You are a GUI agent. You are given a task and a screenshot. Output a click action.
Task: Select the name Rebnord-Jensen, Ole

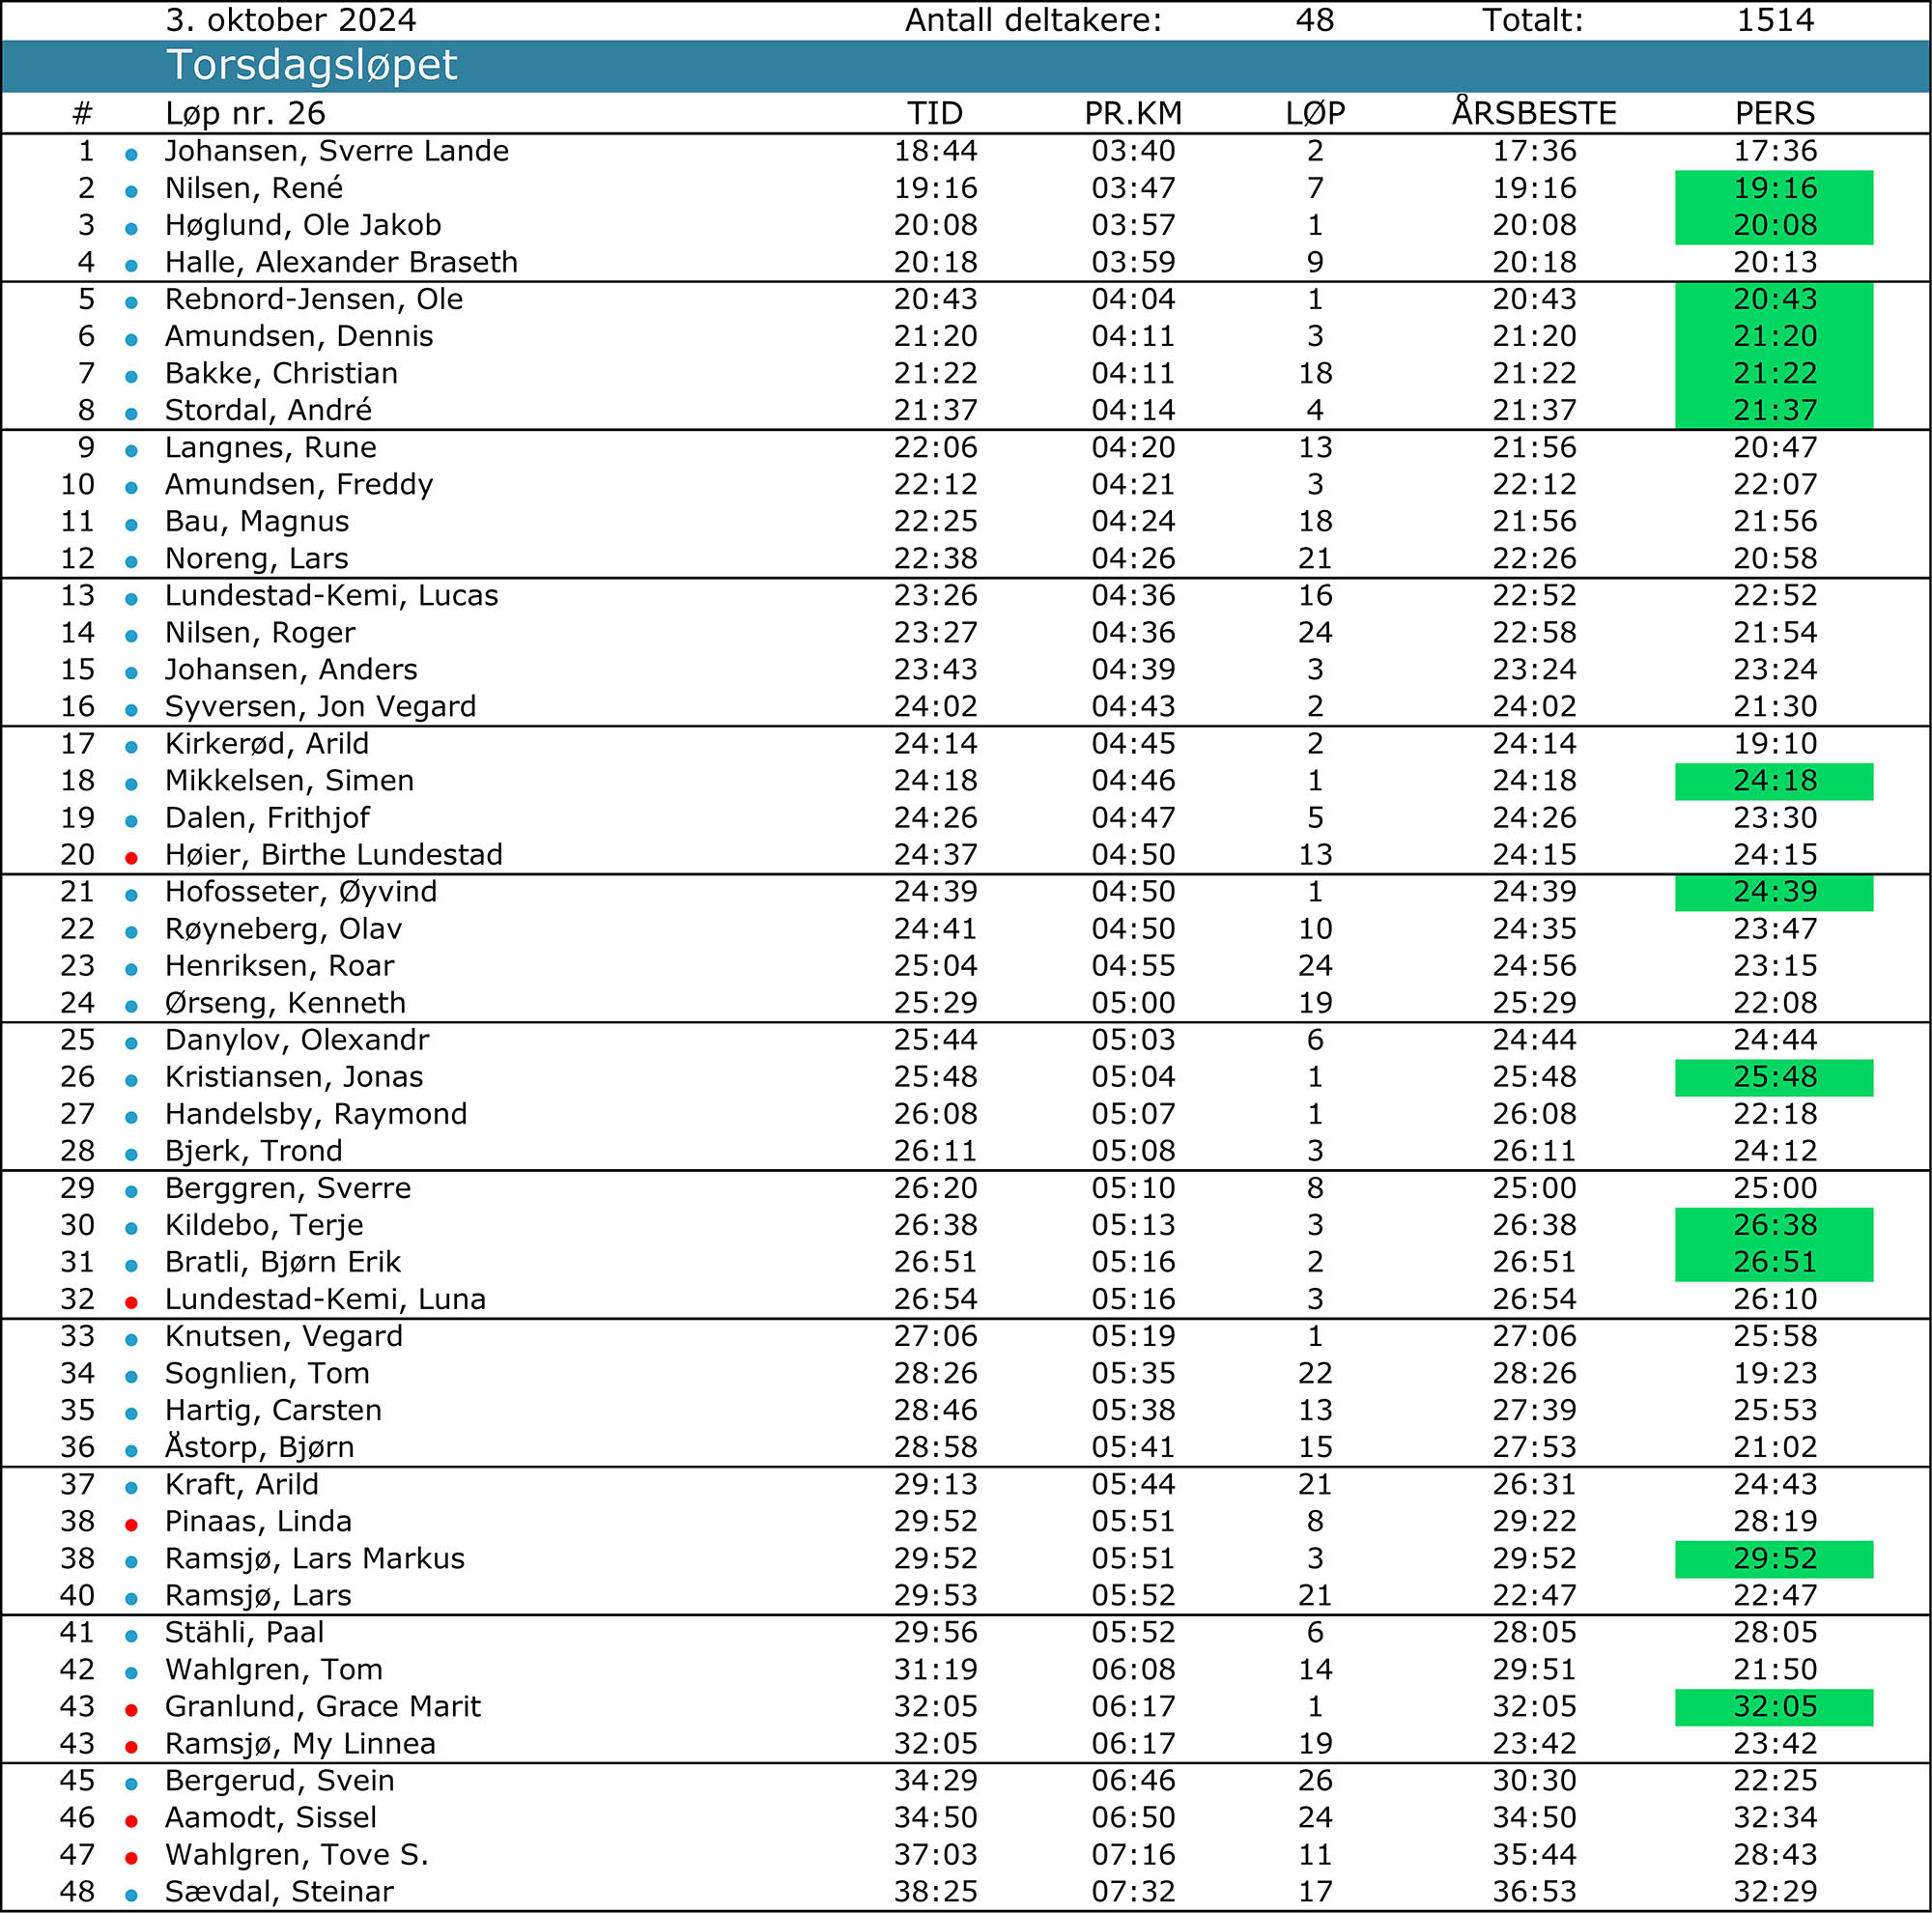click(x=314, y=299)
